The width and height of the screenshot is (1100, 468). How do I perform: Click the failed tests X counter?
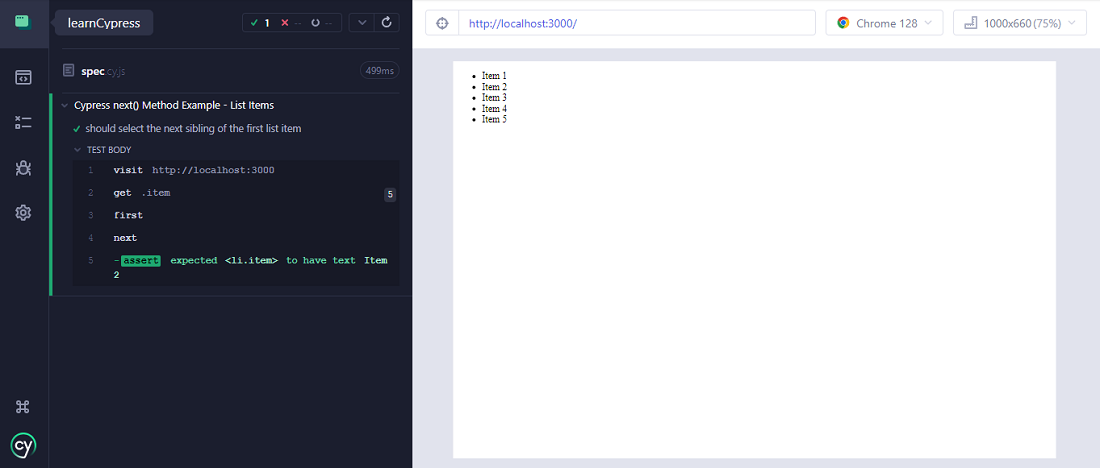click(x=290, y=23)
